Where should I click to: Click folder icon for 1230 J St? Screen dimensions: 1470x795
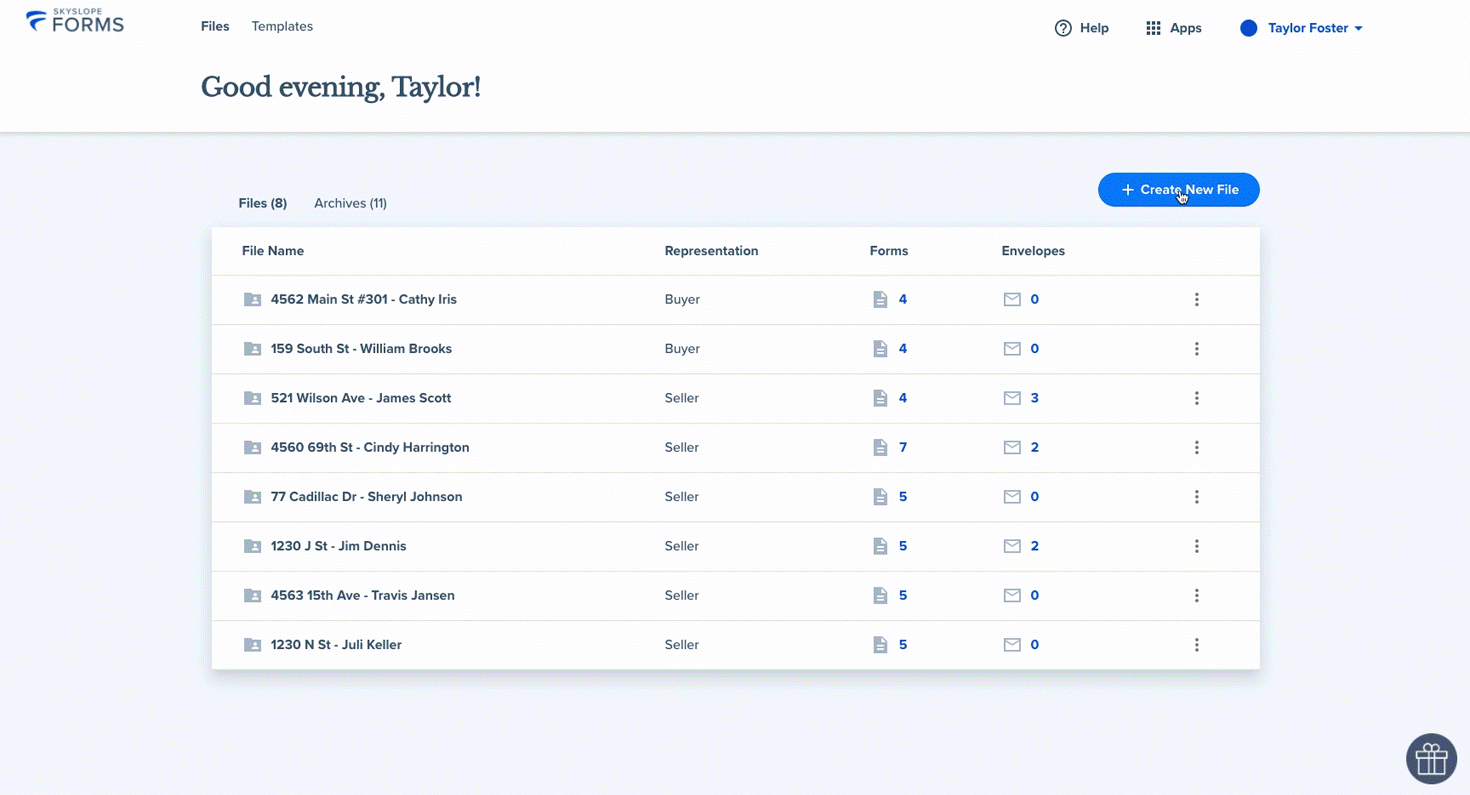pyautogui.click(x=252, y=546)
